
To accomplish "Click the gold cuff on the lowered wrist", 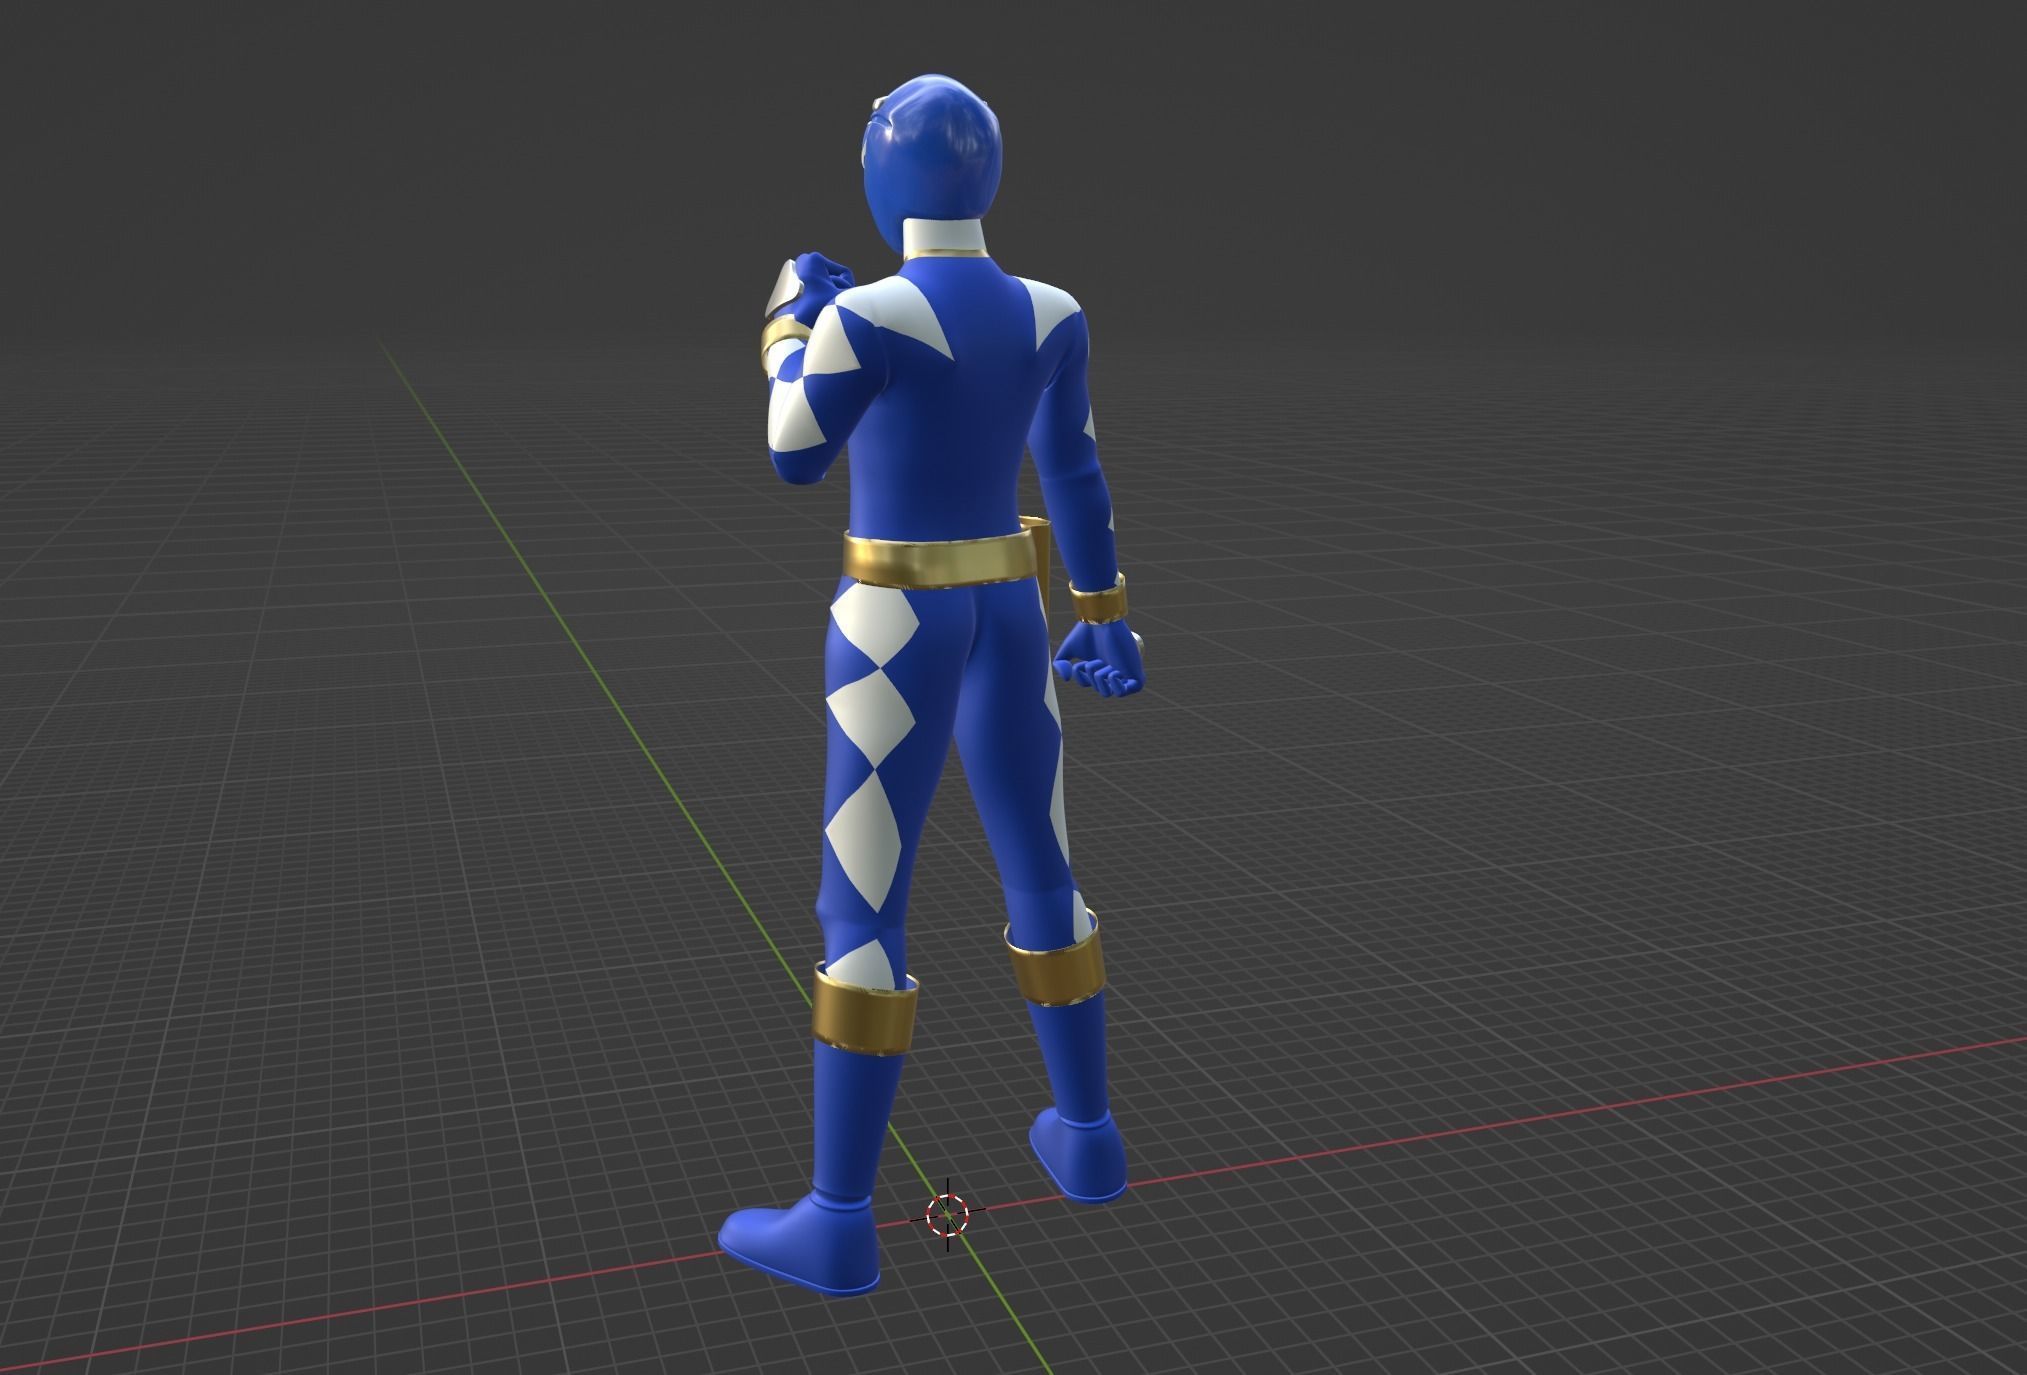I will [1098, 598].
